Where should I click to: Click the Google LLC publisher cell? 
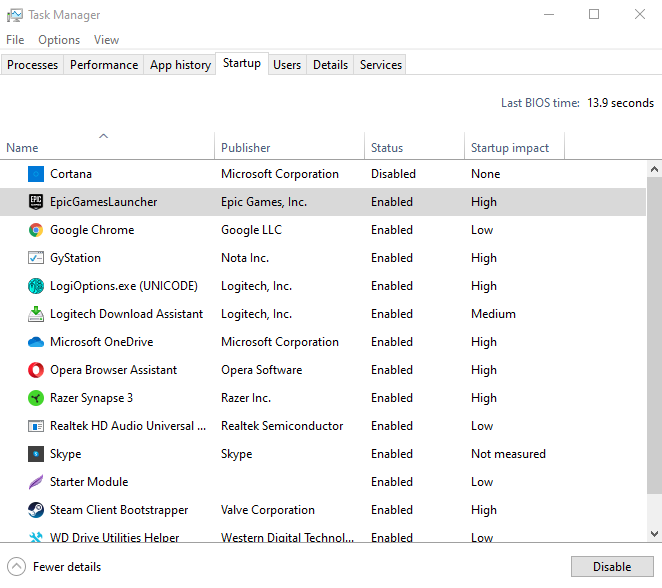(x=251, y=230)
